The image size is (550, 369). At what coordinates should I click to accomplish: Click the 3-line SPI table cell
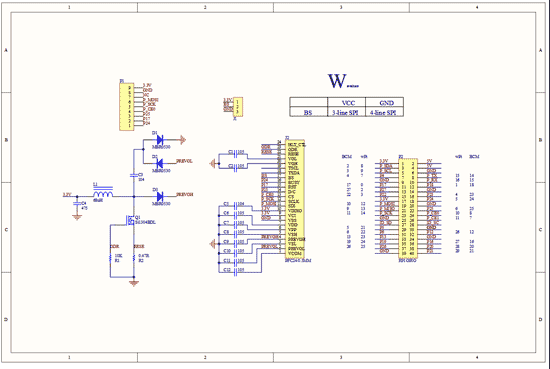[x=347, y=112]
